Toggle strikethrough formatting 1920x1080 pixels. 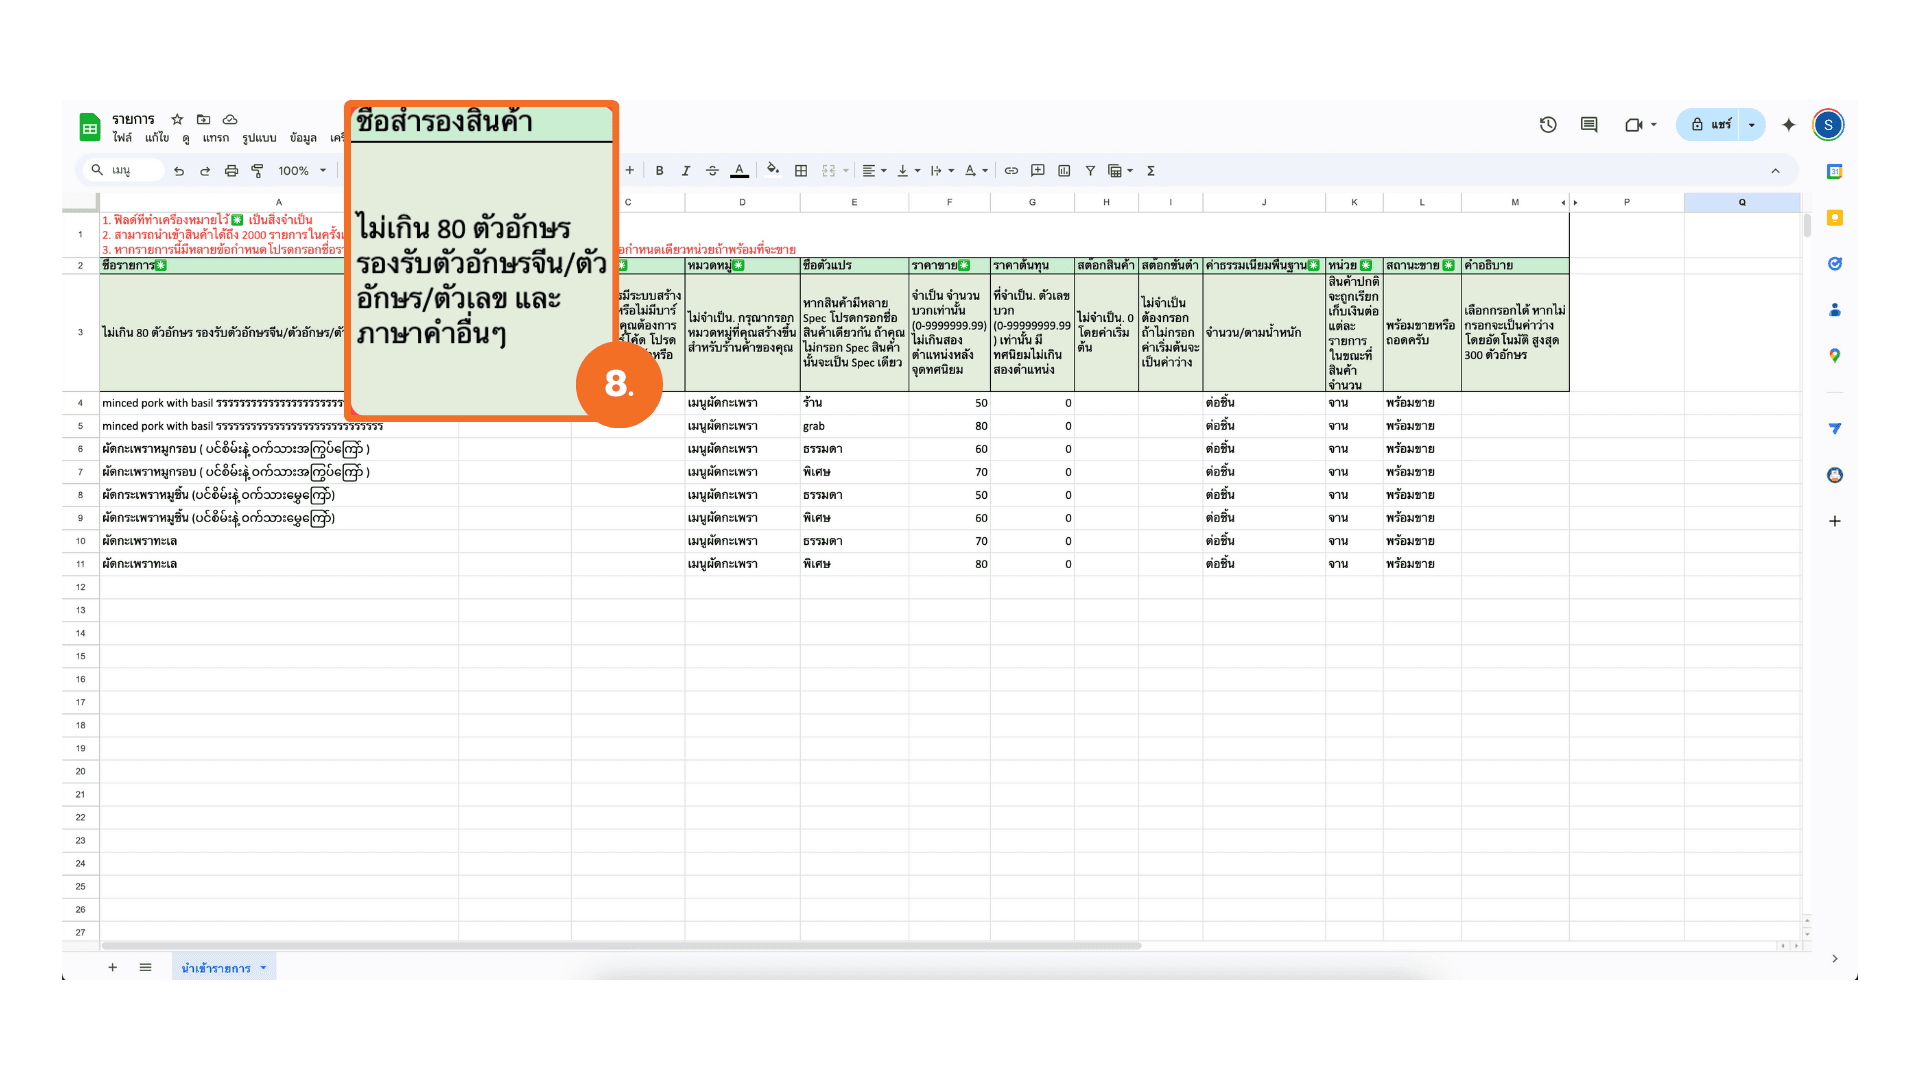click(x=712, y=171)
